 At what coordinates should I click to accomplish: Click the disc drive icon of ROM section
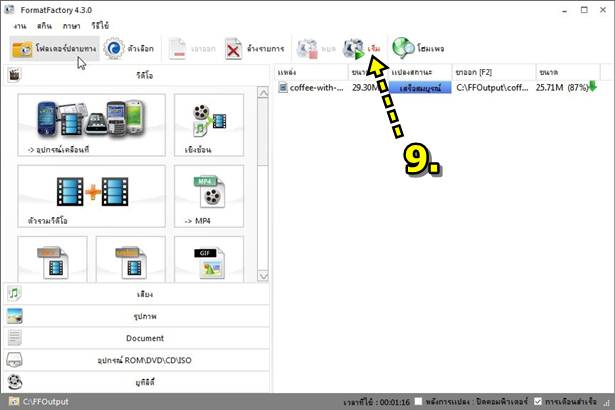[15, 360]
